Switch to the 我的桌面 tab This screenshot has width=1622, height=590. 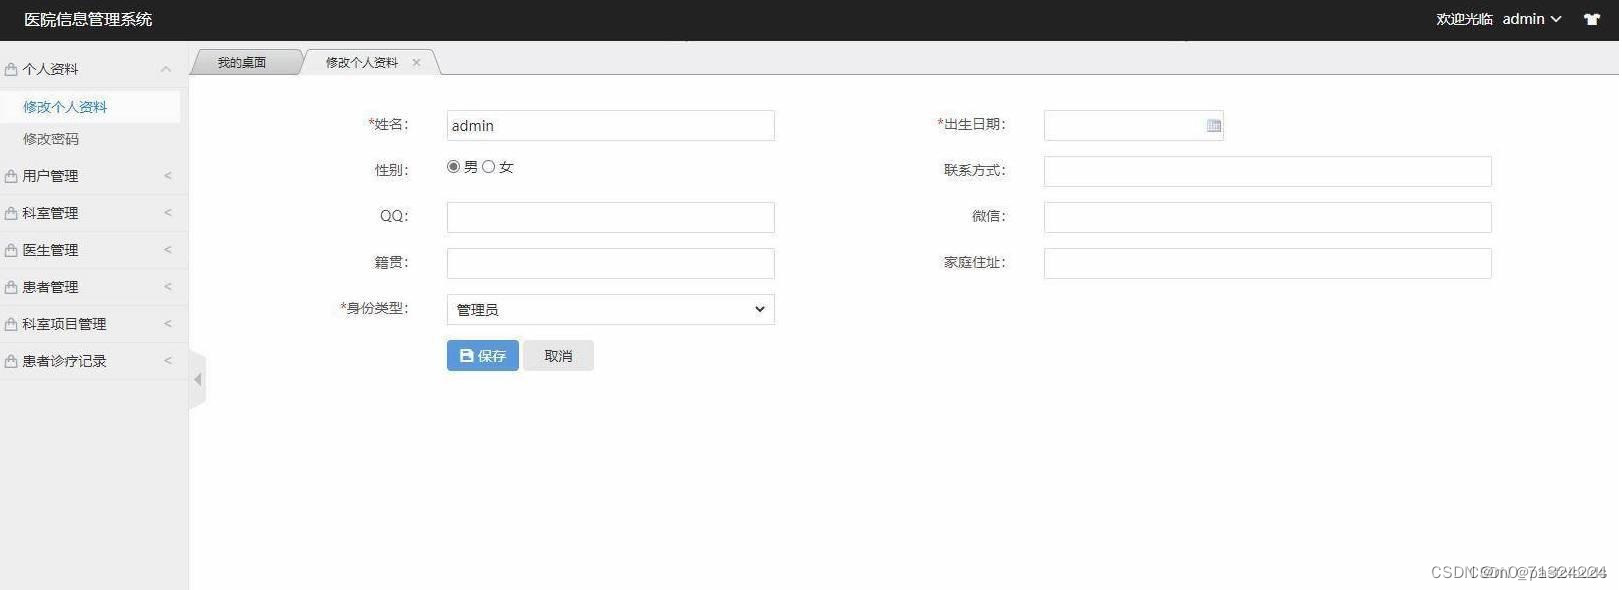pos(242,62)
